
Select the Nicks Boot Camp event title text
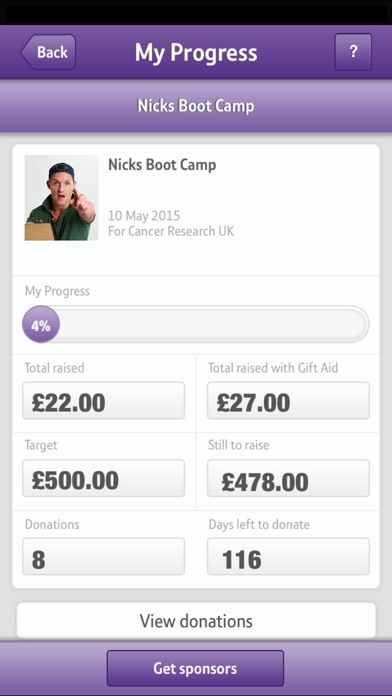pos(162,165)
